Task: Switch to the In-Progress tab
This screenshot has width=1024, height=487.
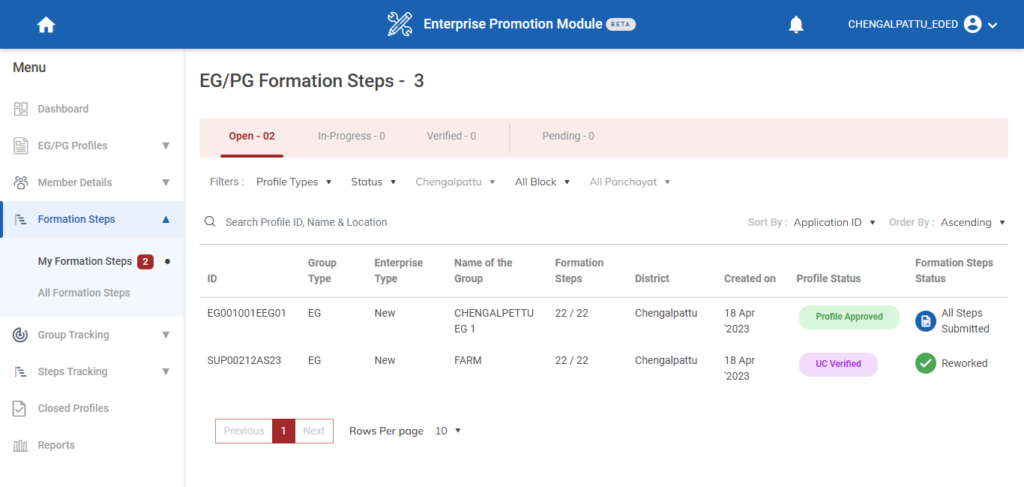Action: 351,136
